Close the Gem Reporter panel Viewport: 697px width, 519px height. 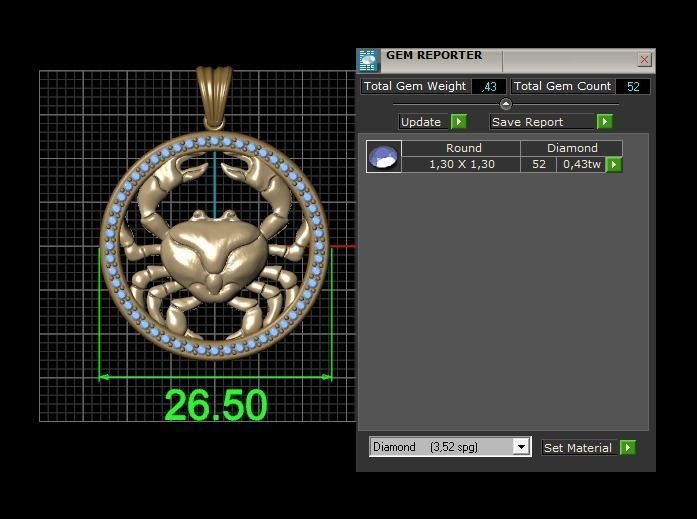pyautogui.click(x=644, y=60)
